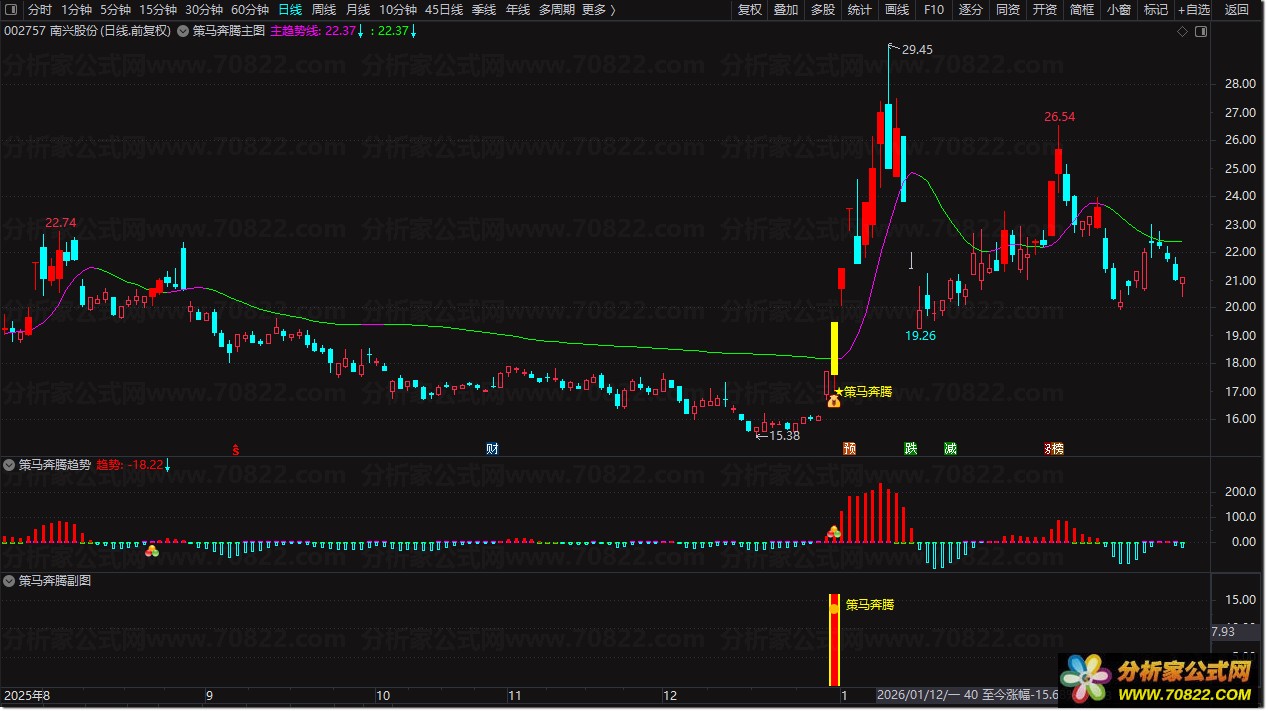The width and height of the screenshot is (1268, 711).
Task: Click the cyan down arrow after green 22.37 value
Action: tap(413, 31)
